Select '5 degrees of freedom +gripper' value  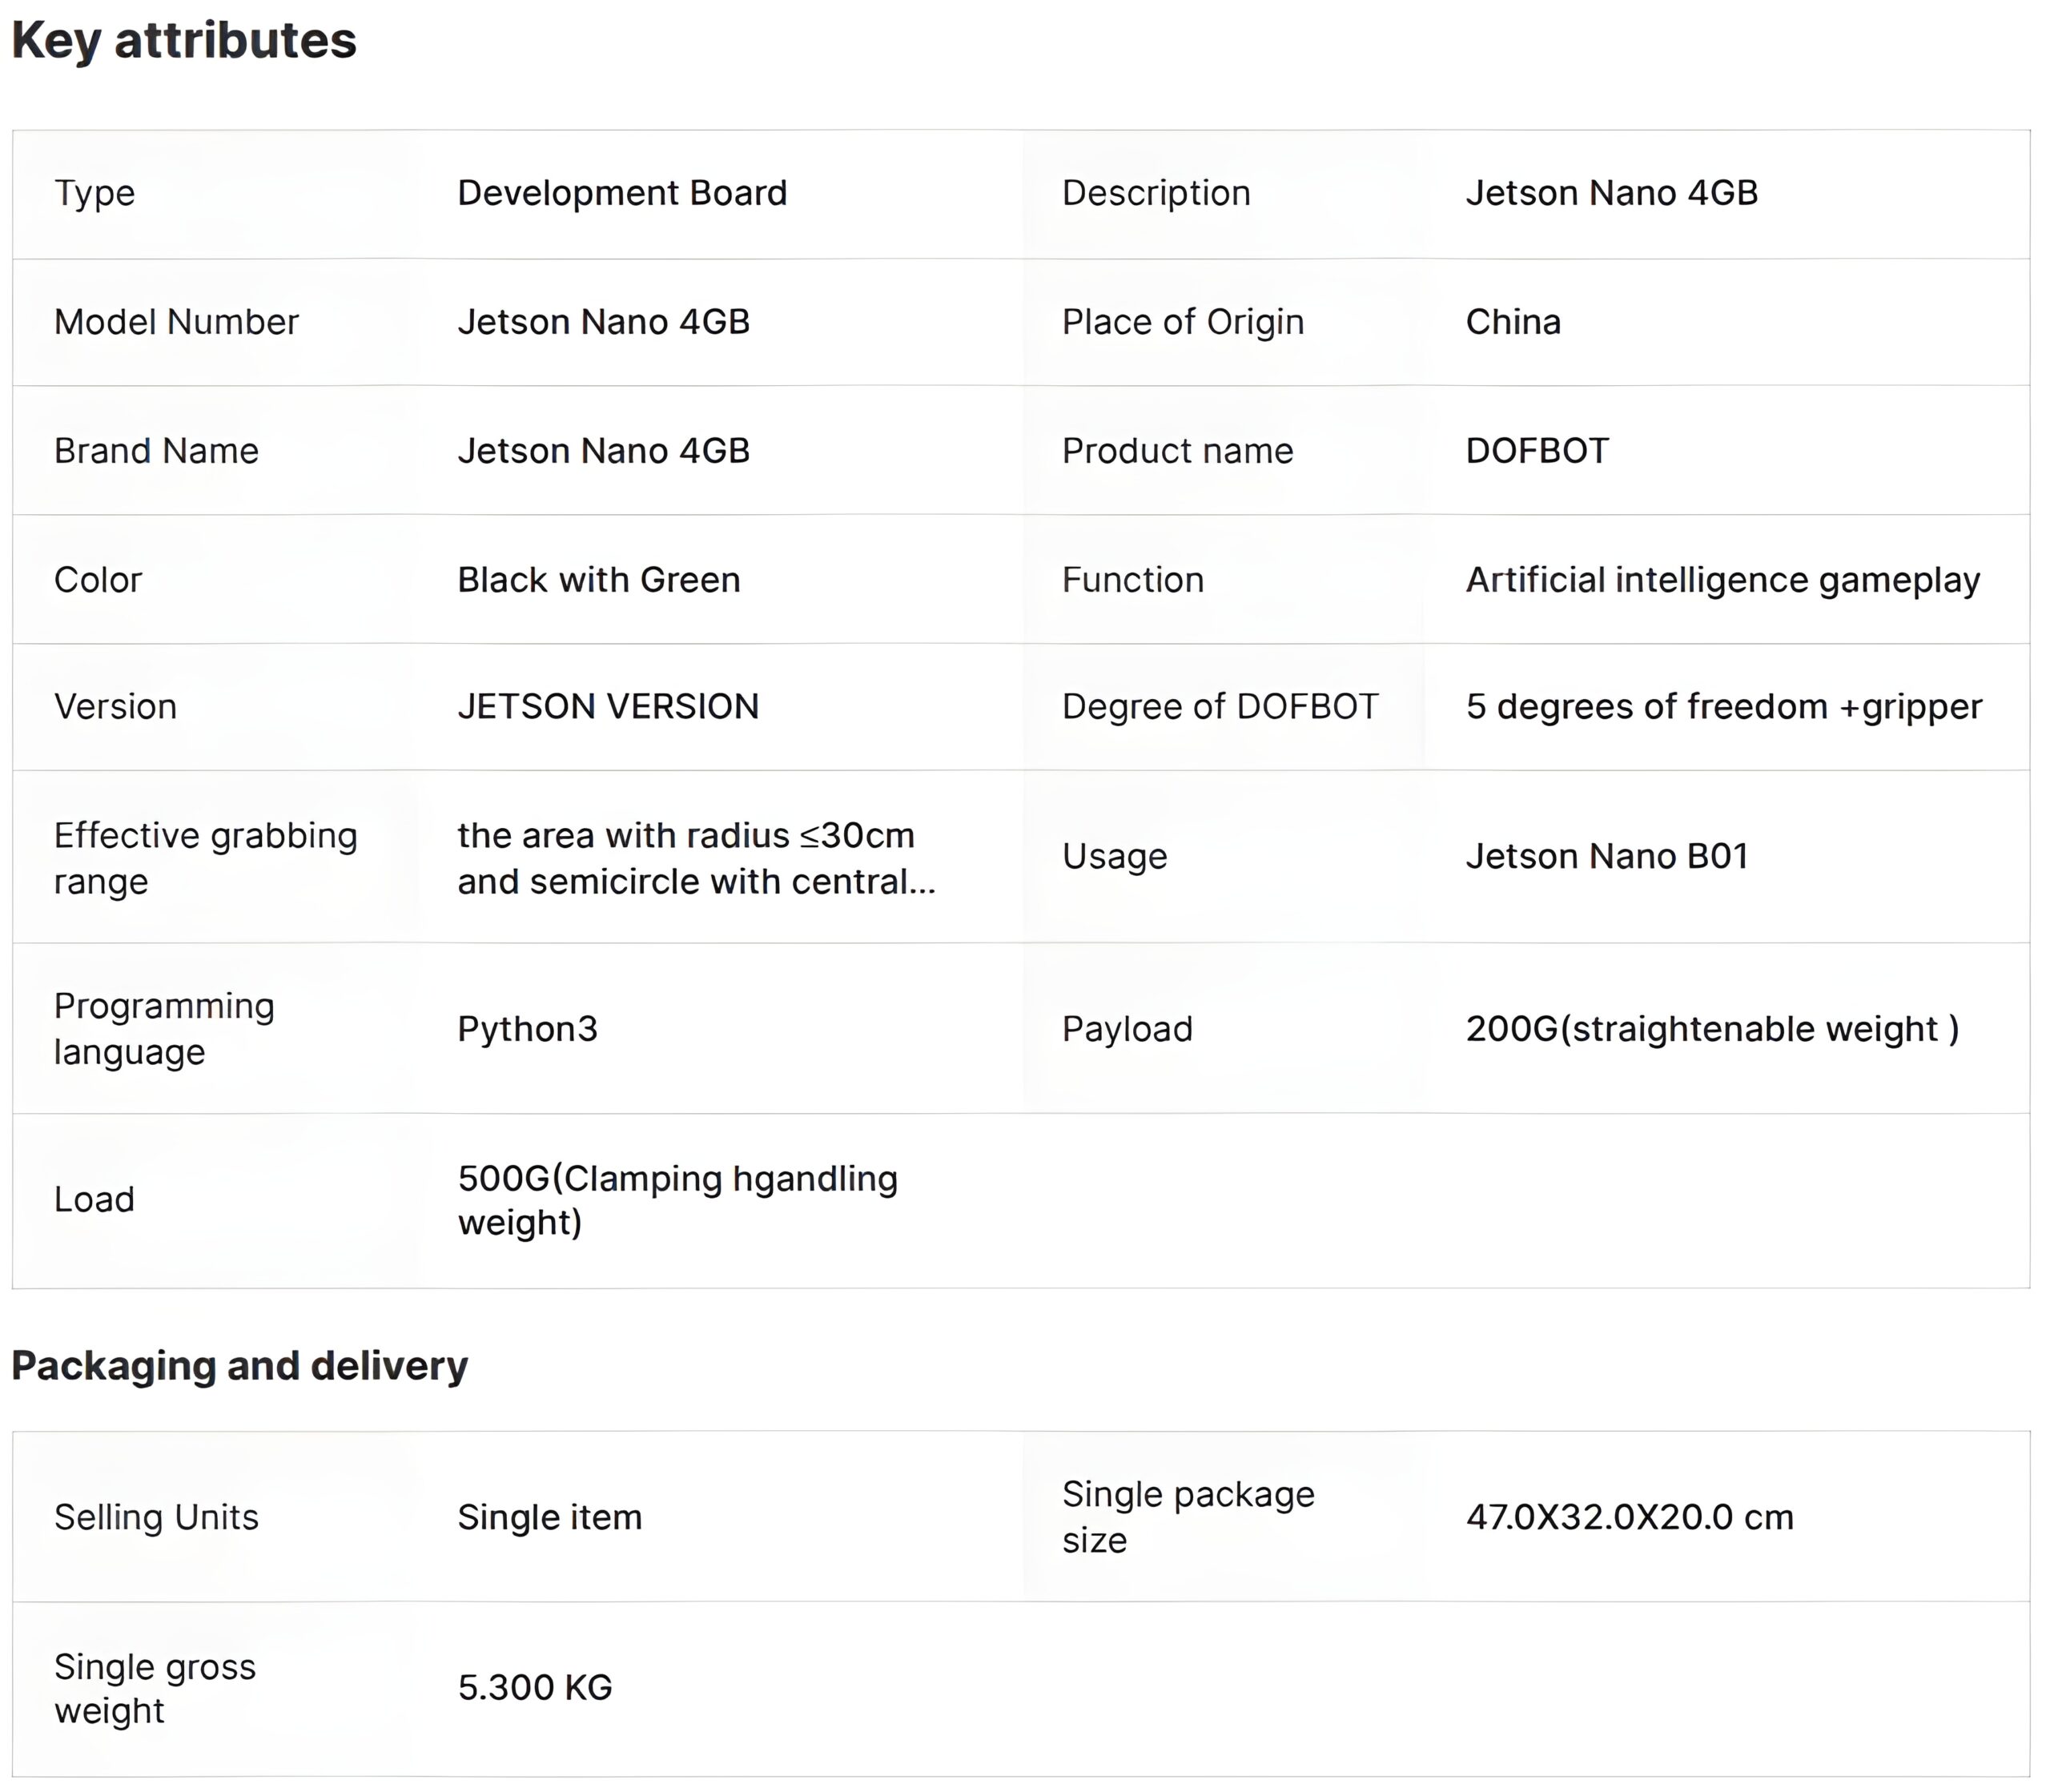point(1724,707)
